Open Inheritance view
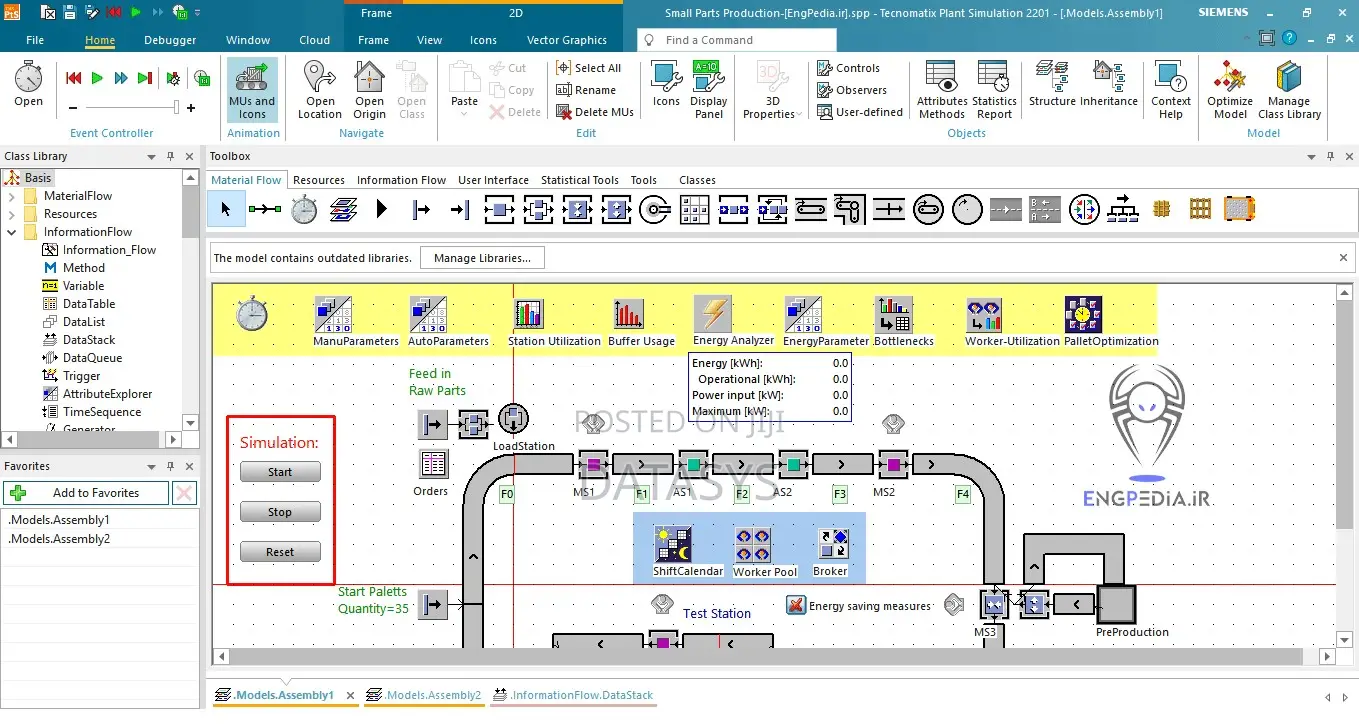Image resolution: width=1359 pixels, height=728 pixels. pos(1109,84)
